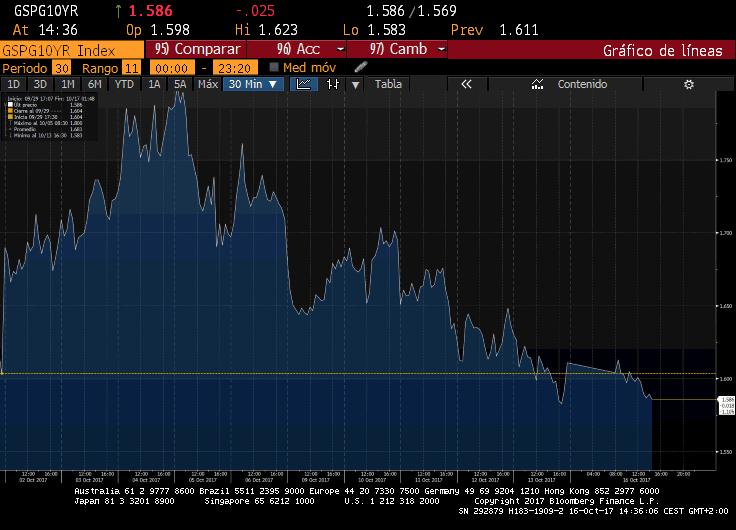Image resolution: width=736 pixels, height=530 pixels.
Task: Select the Máx range tab
Action: coord(207,84)
